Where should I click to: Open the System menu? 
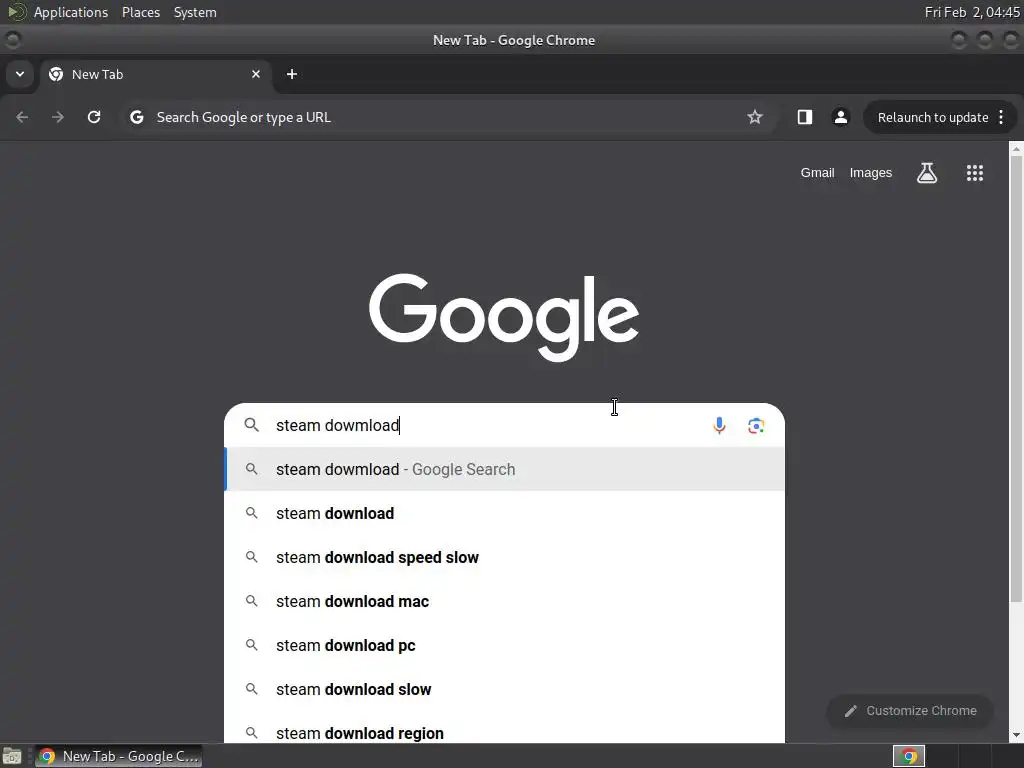pos(195,12)
